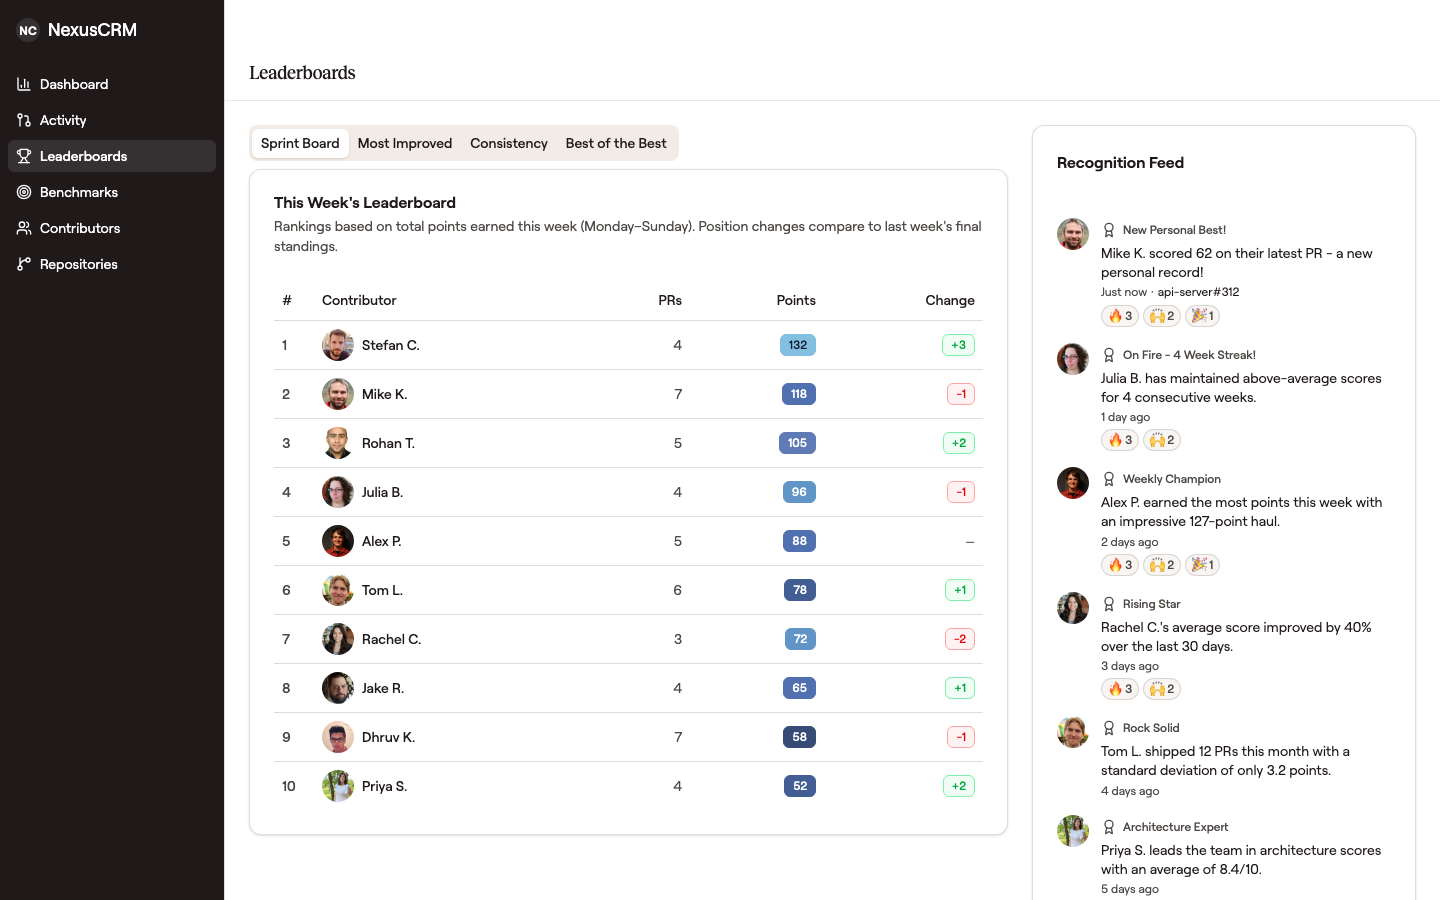The height and width of the screenshot is (900, 1440).
Task: Toggle fire reaction on Julia B. streak post
Action: pos(1120,440)
